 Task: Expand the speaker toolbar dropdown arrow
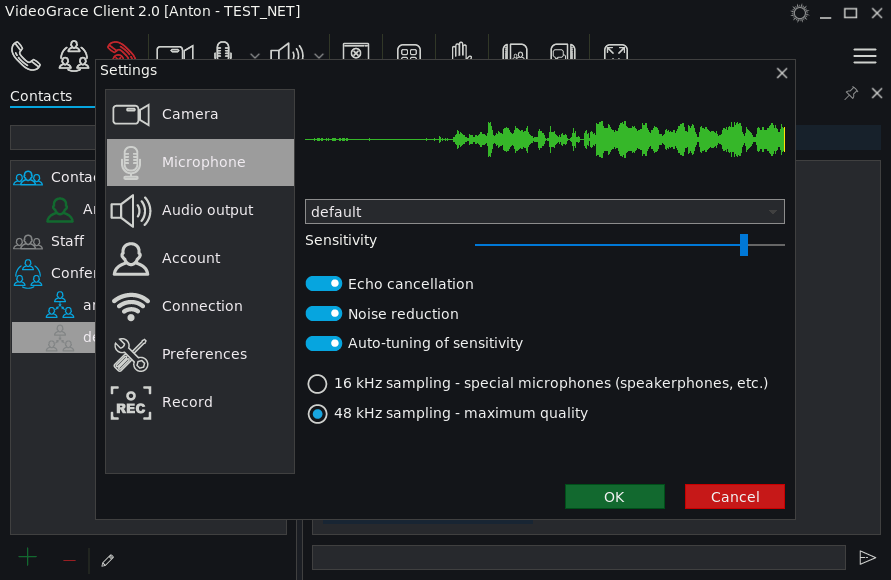pyautogui.click(x=319, y=56)
